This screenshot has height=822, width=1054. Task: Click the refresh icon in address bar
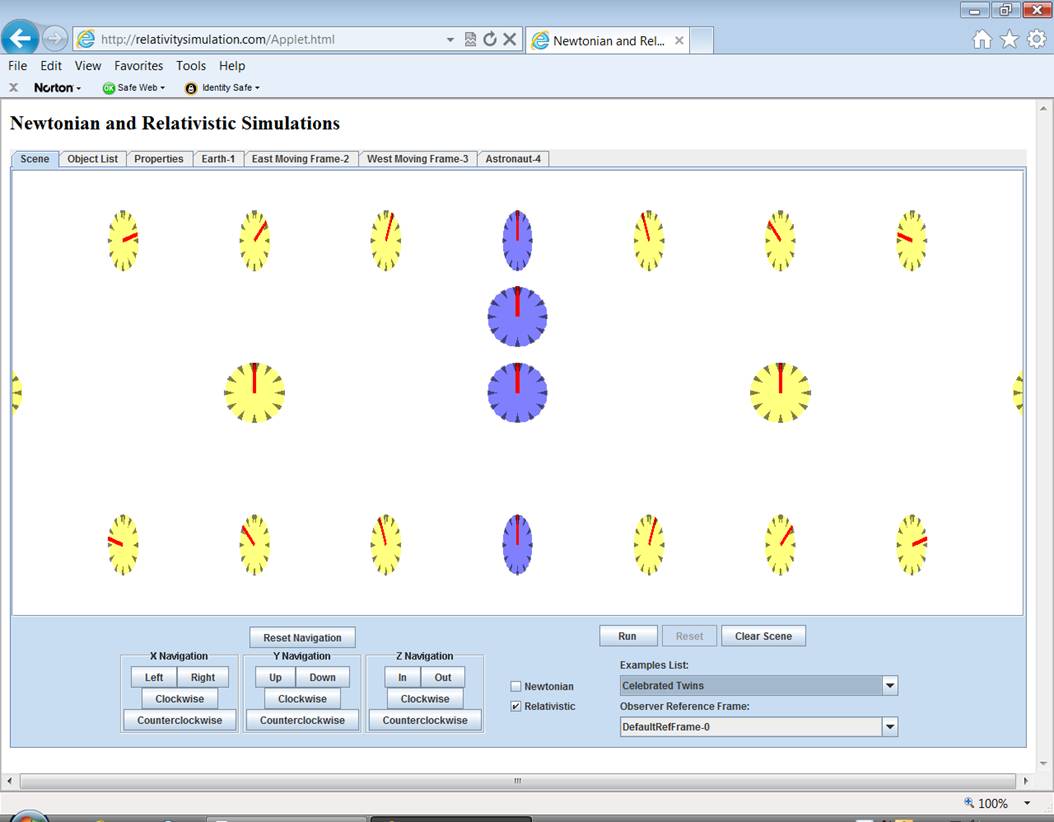coord(490,40)
